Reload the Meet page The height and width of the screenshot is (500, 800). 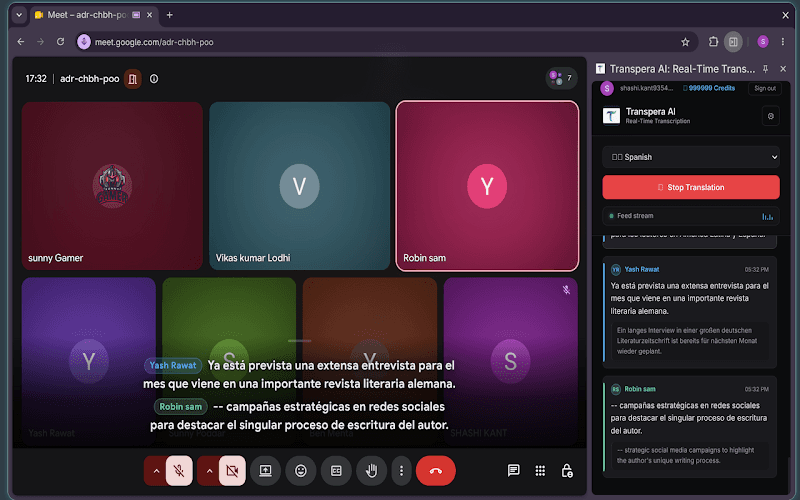point(60,42)
